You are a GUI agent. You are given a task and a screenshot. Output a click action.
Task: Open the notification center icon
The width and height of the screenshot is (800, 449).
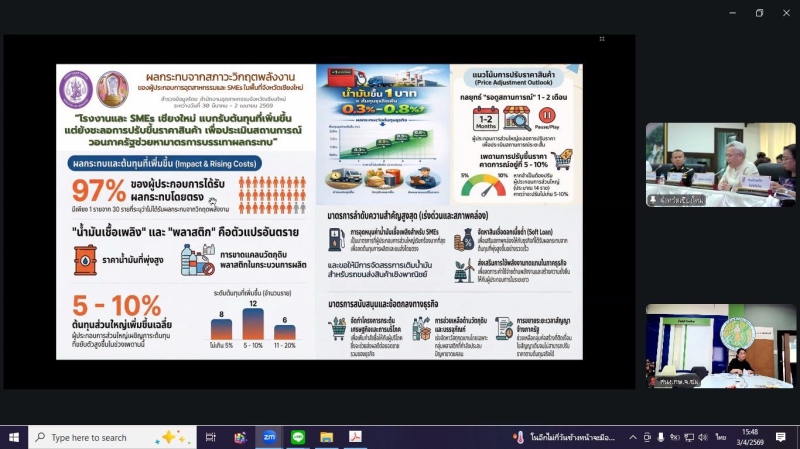(781, 437)
